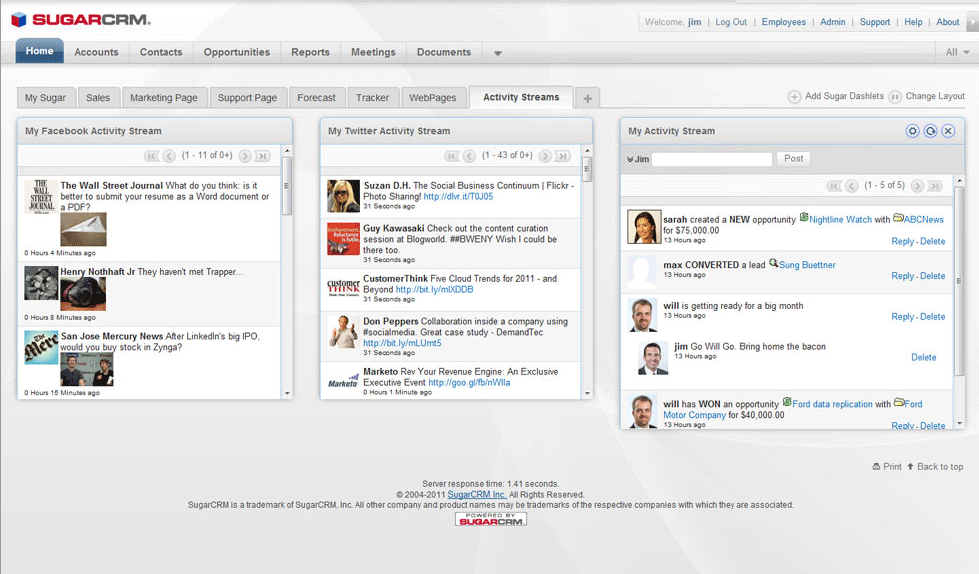Refresh the My Activity Stream dashlet
This screenshot has height=574, width=979.
[x=930, y=131]
